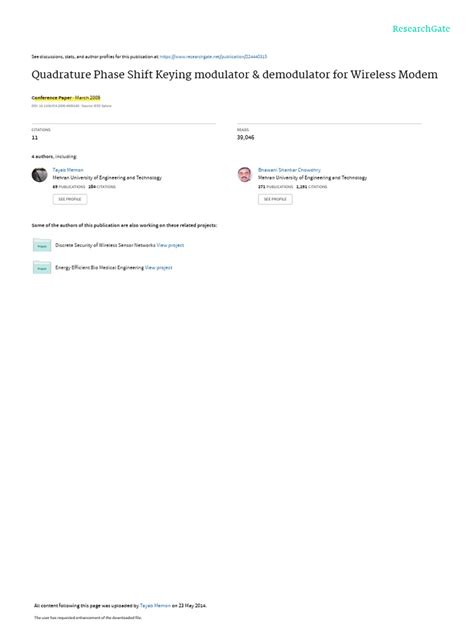Click the Project icon beside Discrete Security
This screenshot has height=632, width=474.
coord(42,245)
